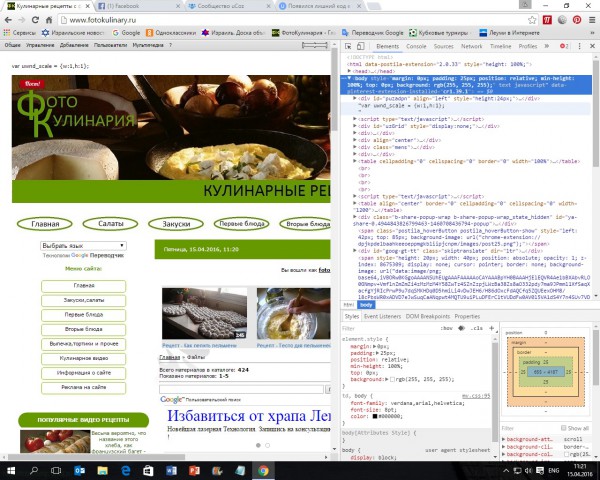Screen dimensions: 600x480
Task: Open the dumpling recipe video thumbnail
Action: pos(204,313)
